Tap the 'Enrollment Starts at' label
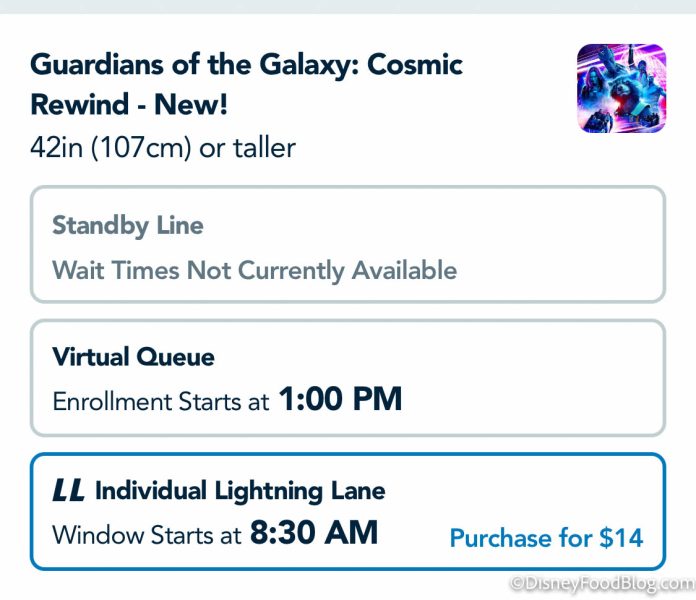This screenshot has width=696, height=600. 160,402
